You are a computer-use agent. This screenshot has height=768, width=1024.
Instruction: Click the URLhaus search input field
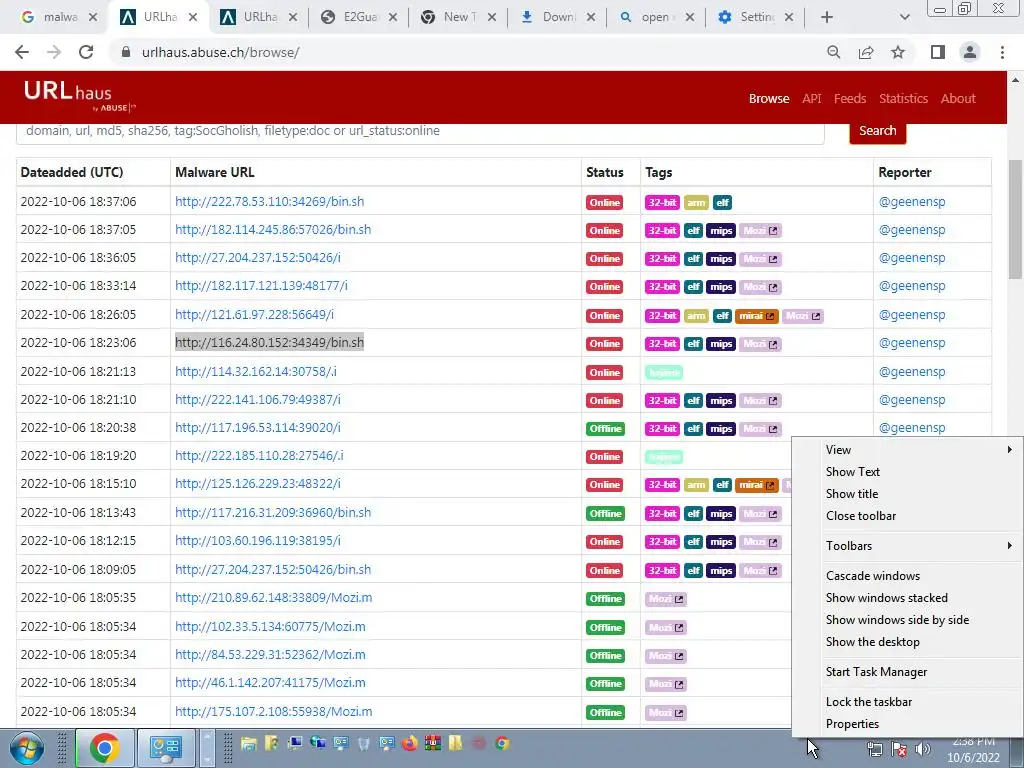point(420,131)
